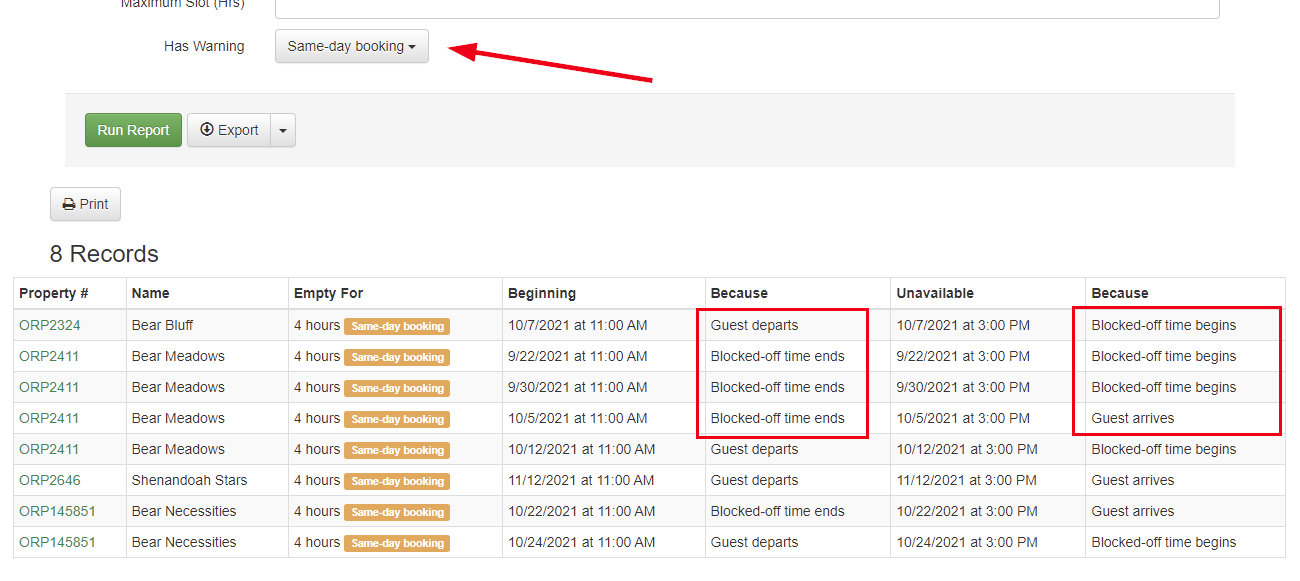
Task: Click Same-day booking badge in Shenandoah Stars row
Action: (397, 481)
